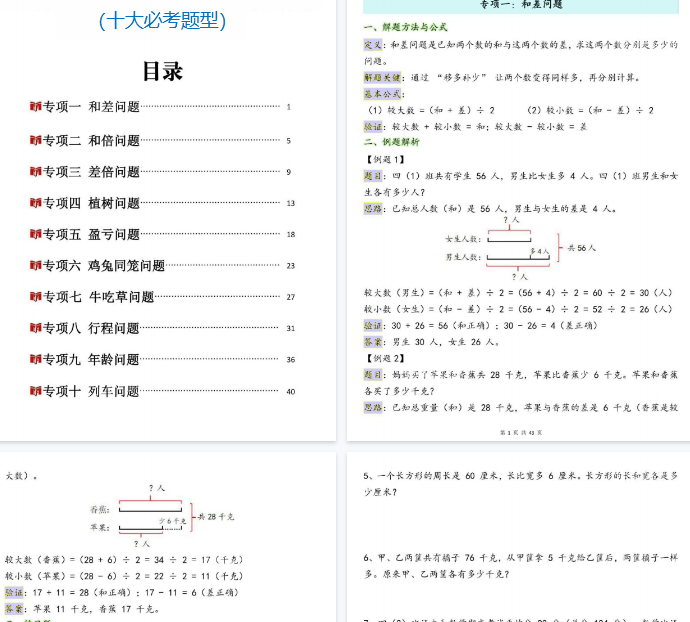Select the book icon next to 专项三
Image resolution: width=690 pixels, height=622 pixels.
pyautogui.click(x=35, y=172)
